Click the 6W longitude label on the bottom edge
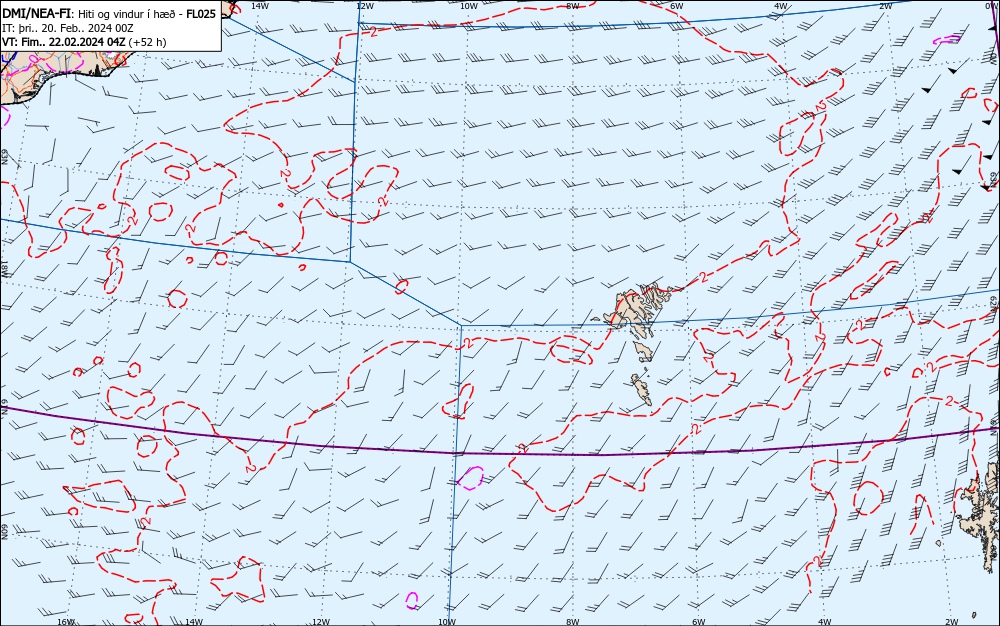Screen dimensions: 1000x626 click(698, 622)
